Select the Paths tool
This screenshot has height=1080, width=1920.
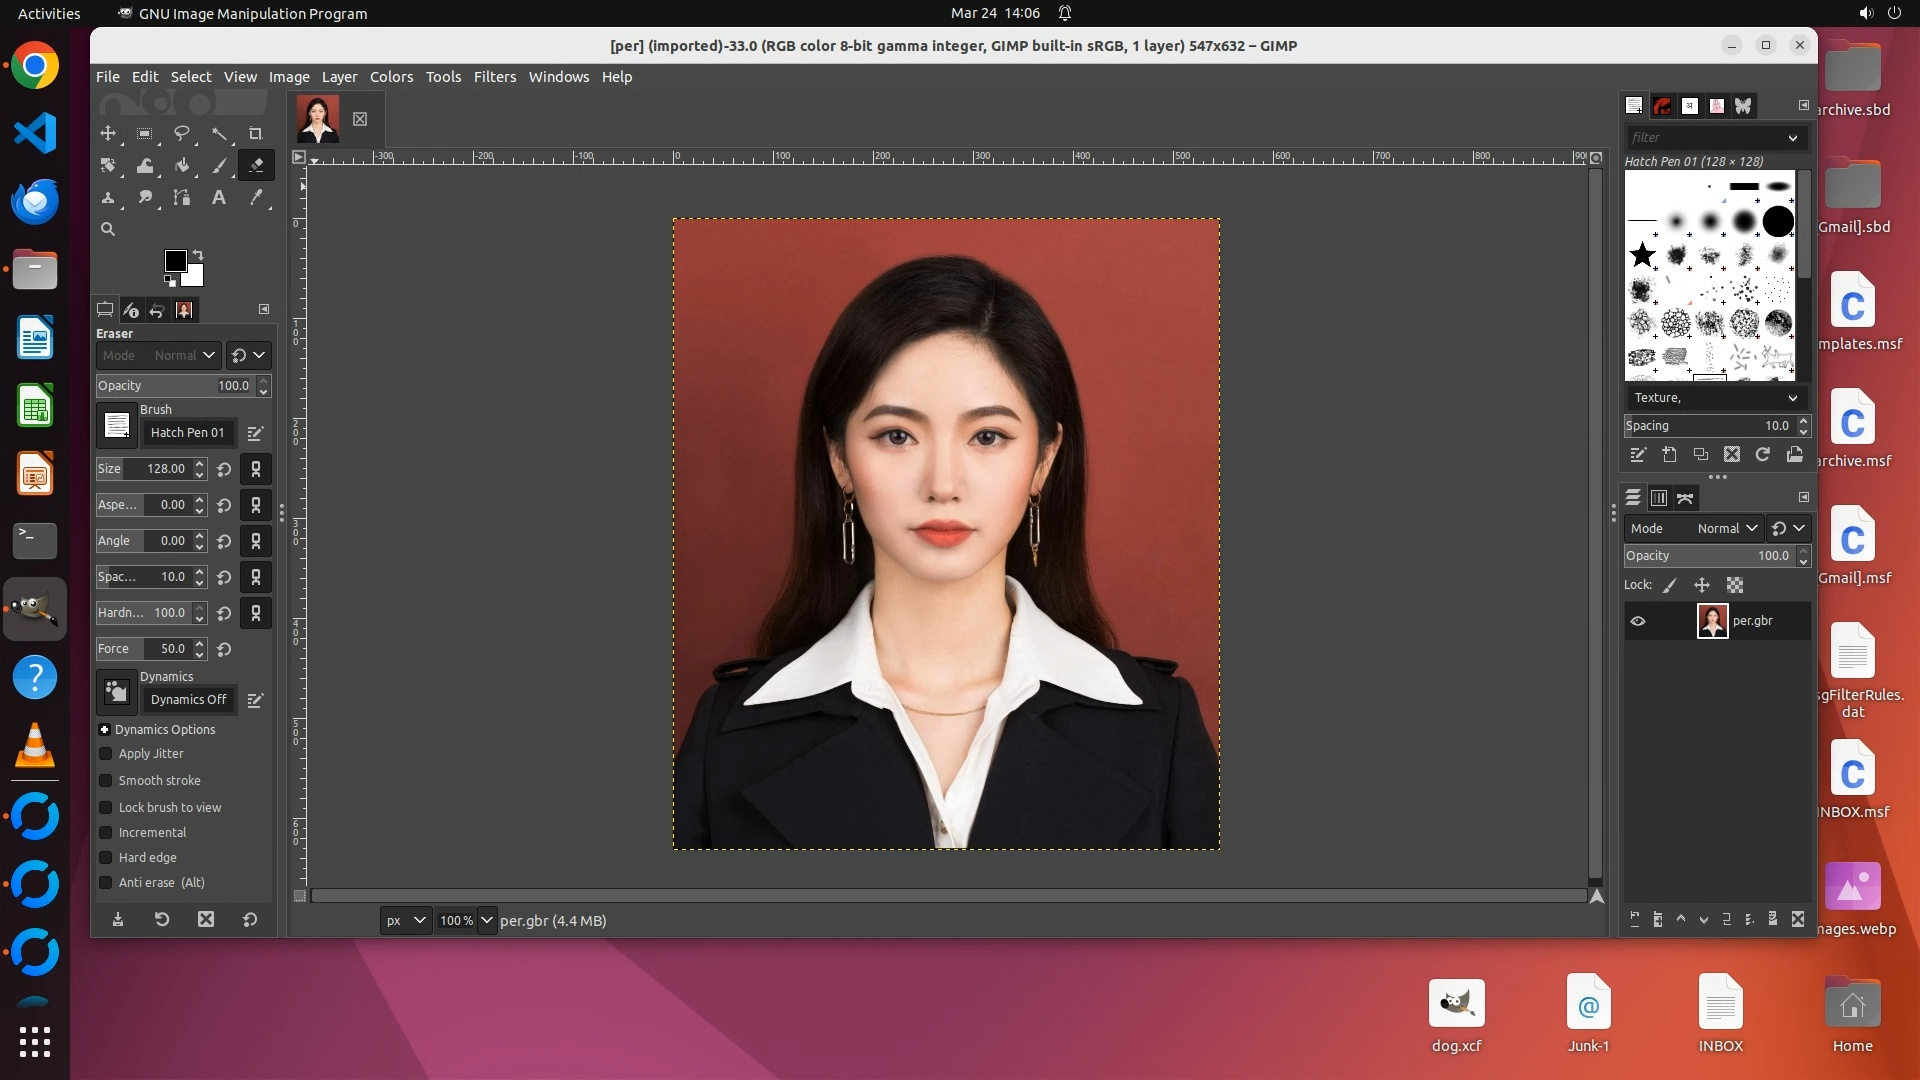tap(181, 198)
